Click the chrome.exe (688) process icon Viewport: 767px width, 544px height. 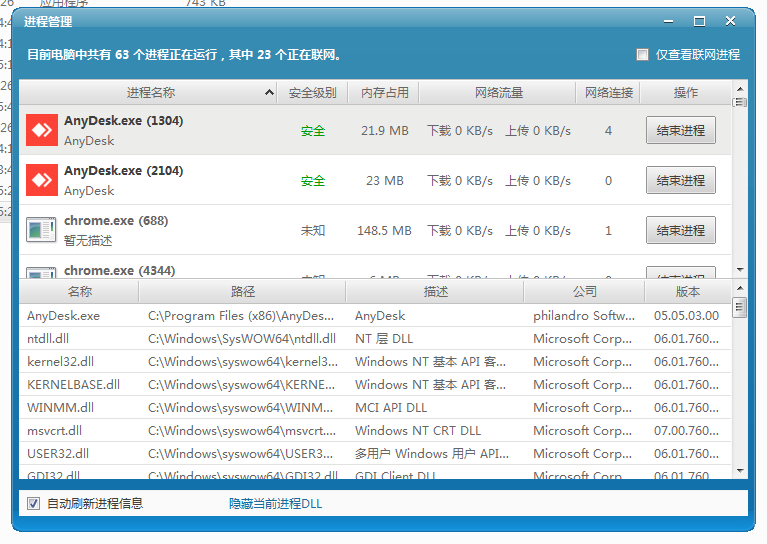coord(42,230)
